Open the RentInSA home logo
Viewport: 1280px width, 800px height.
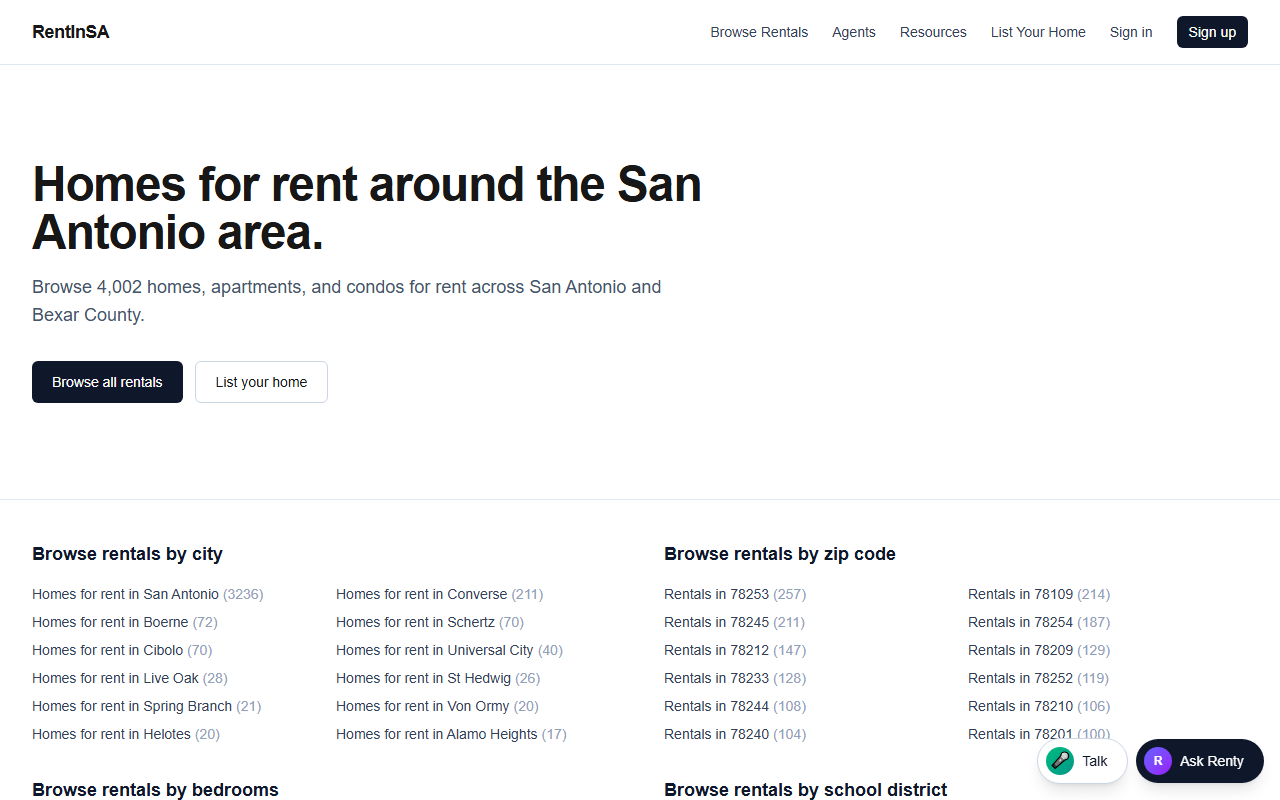click(x=71, y=32)
